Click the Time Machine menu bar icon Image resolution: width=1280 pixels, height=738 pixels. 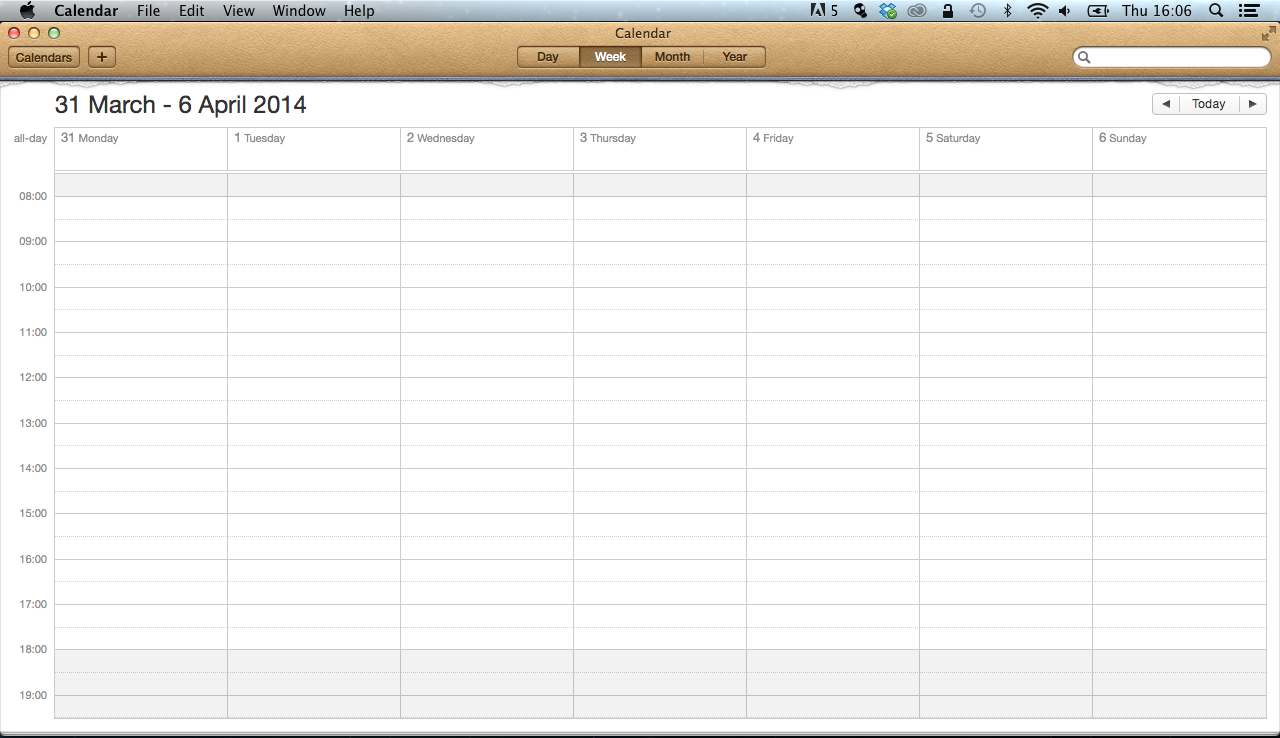click(x=977, y=11)
